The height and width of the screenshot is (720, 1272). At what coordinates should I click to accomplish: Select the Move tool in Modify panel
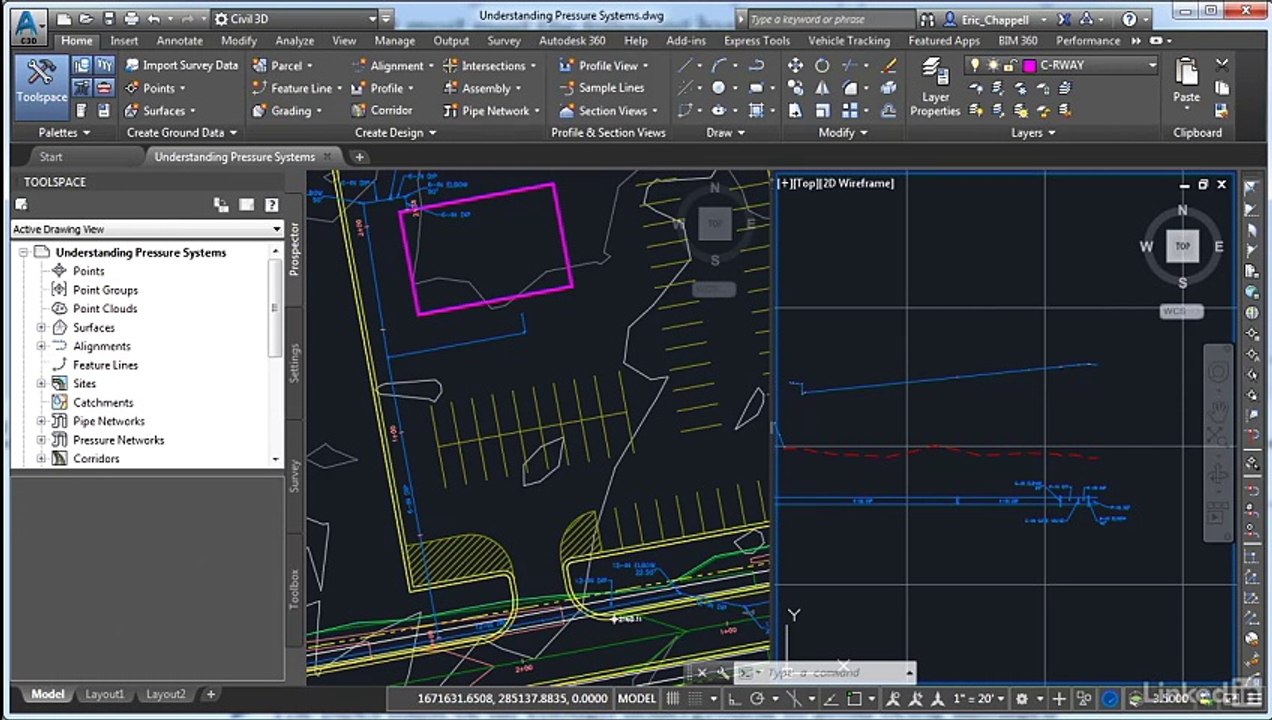pos(795,65)
